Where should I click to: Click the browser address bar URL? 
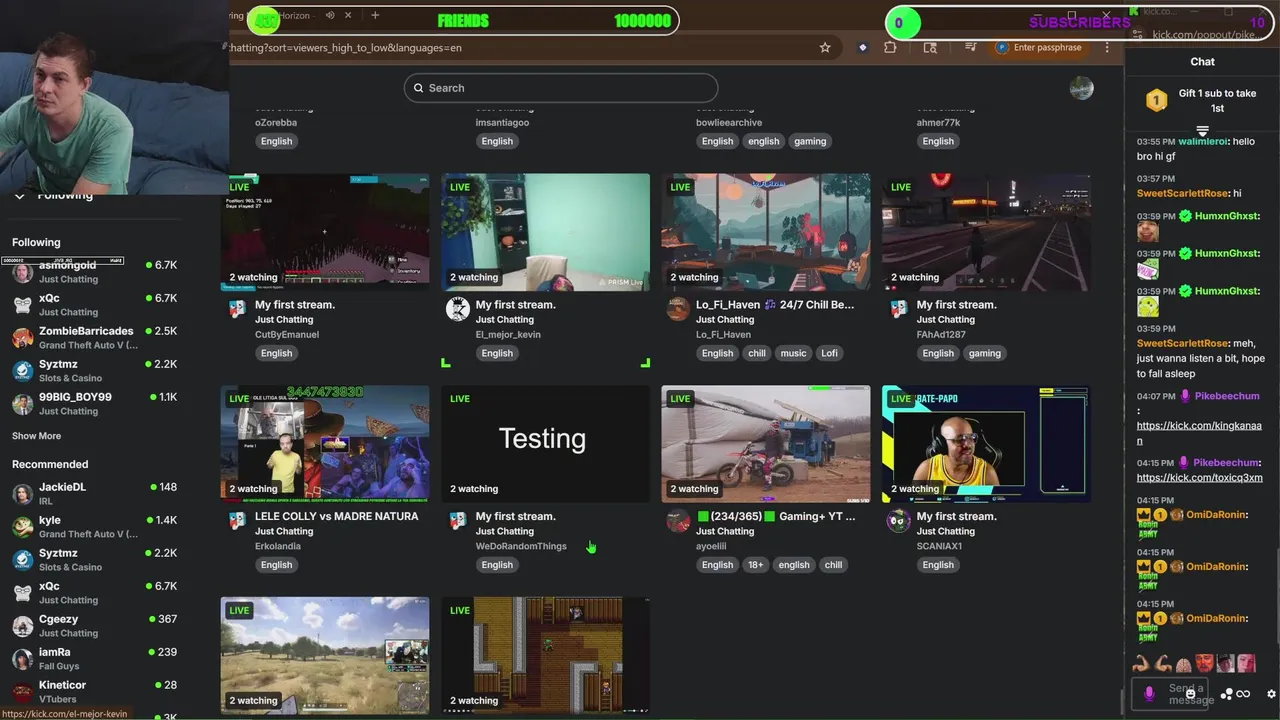pos(345,47)
